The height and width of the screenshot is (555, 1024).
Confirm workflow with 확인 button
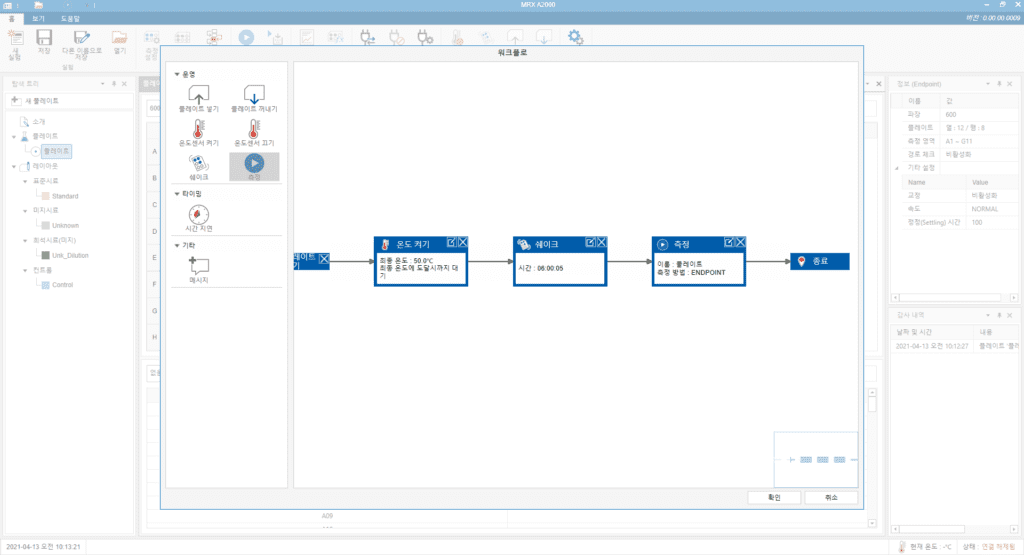pyautogui.click(x=772, y=498)
